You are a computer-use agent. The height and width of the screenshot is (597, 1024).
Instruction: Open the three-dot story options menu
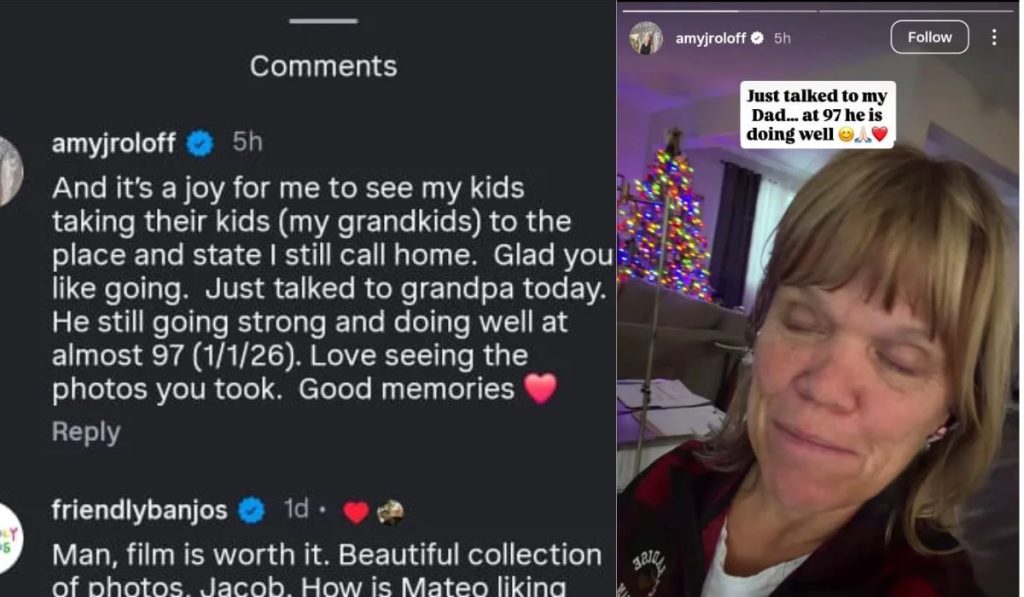click(x=994, y=38)
